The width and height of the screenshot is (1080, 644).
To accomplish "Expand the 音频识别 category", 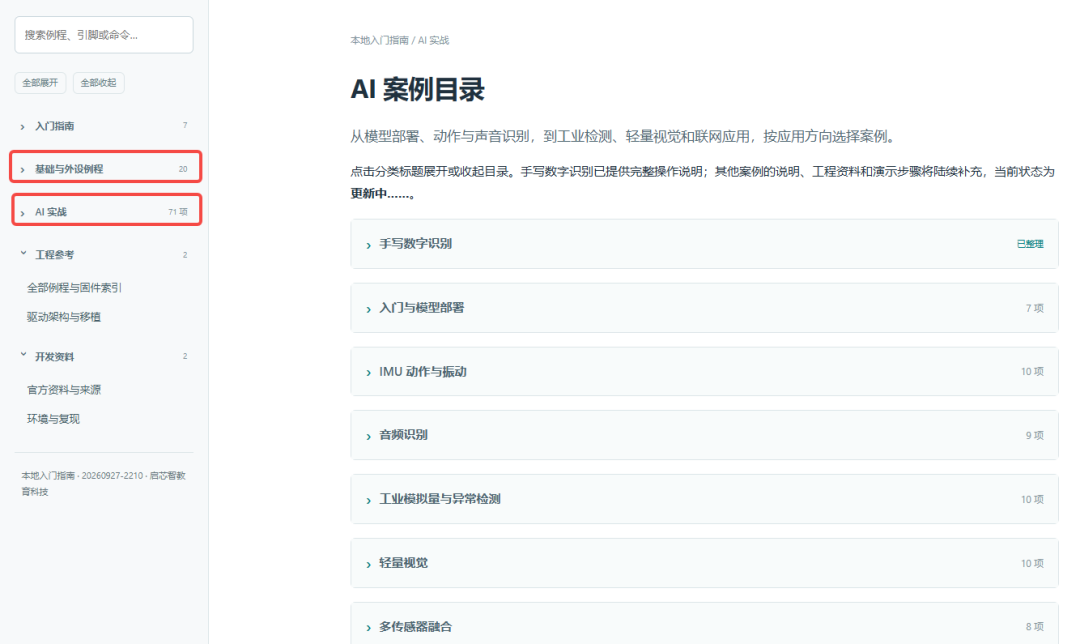I will [x=705, y=435].
